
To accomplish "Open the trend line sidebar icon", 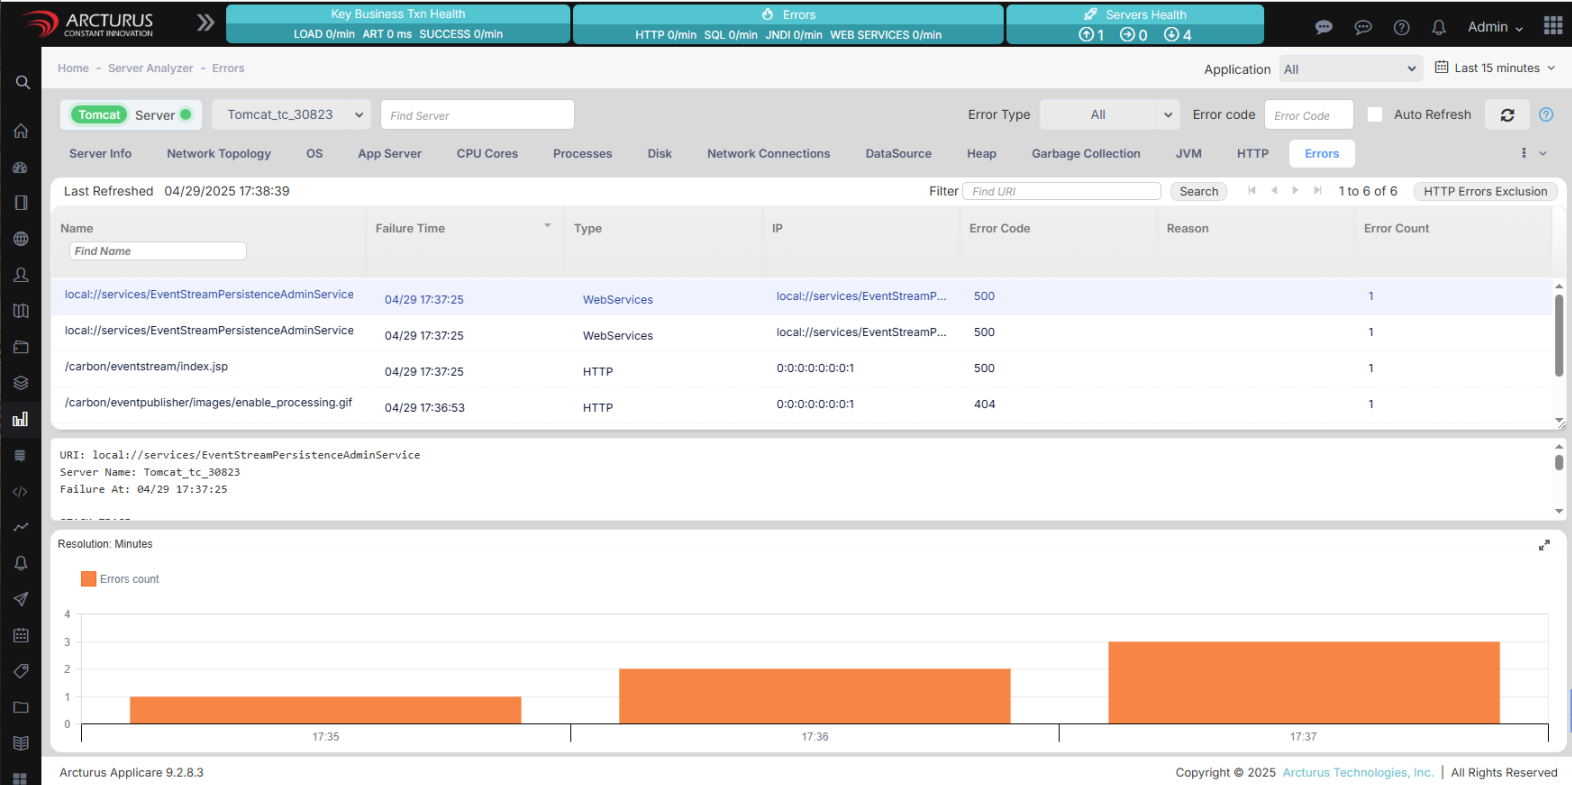I will pos(20,527).
